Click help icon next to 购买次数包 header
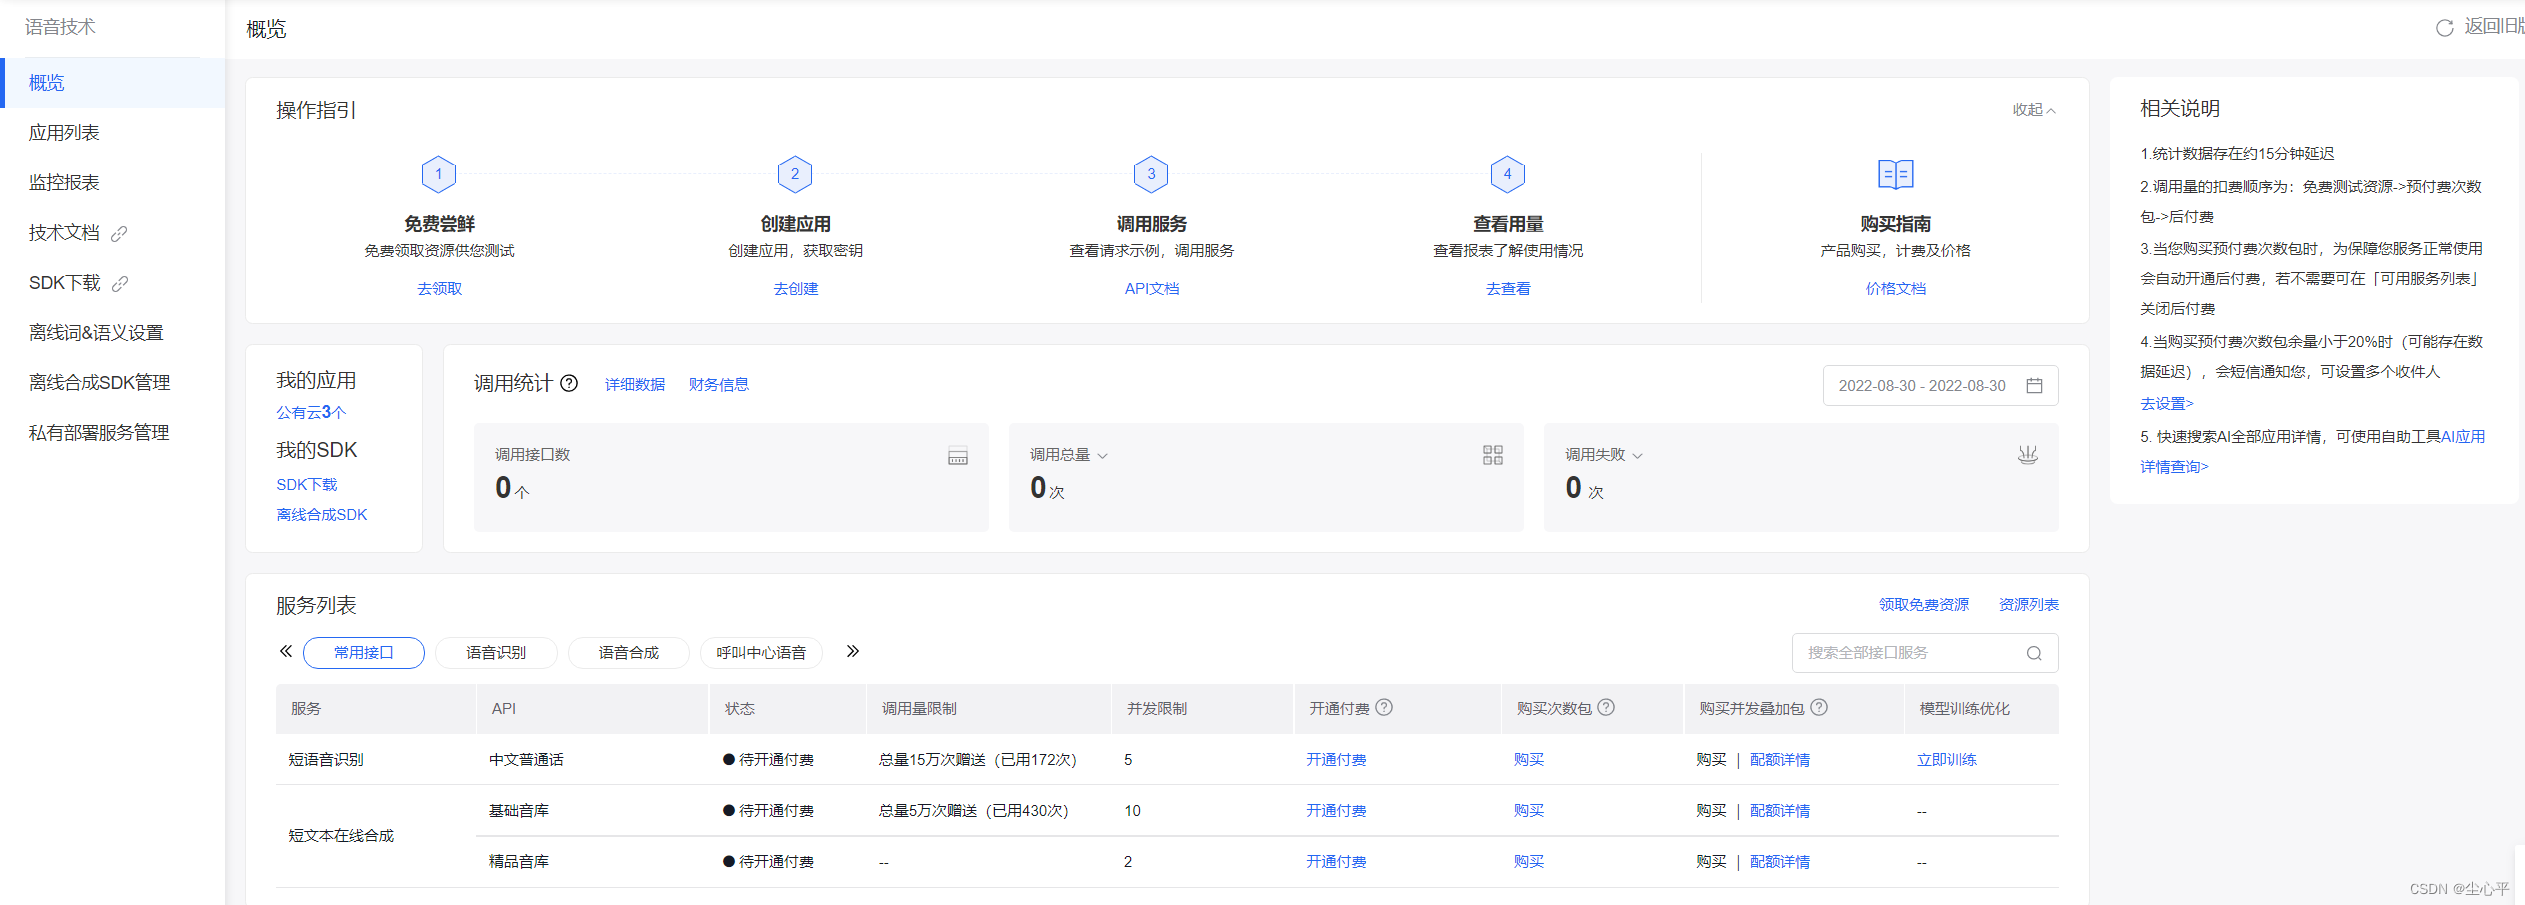 click(1606, 707)
